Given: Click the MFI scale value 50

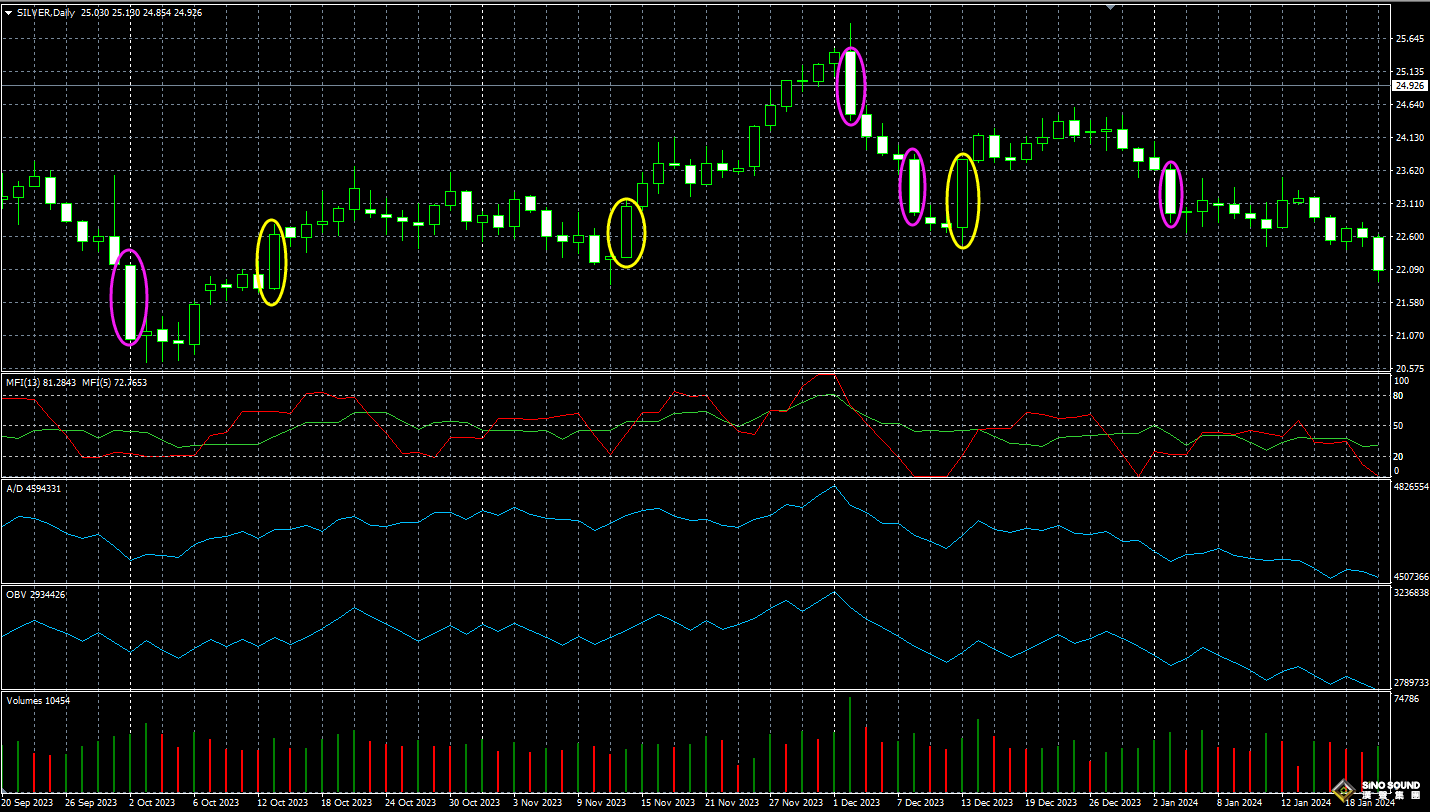Looking at the screenshot, I should click(x=1399, y=426).
